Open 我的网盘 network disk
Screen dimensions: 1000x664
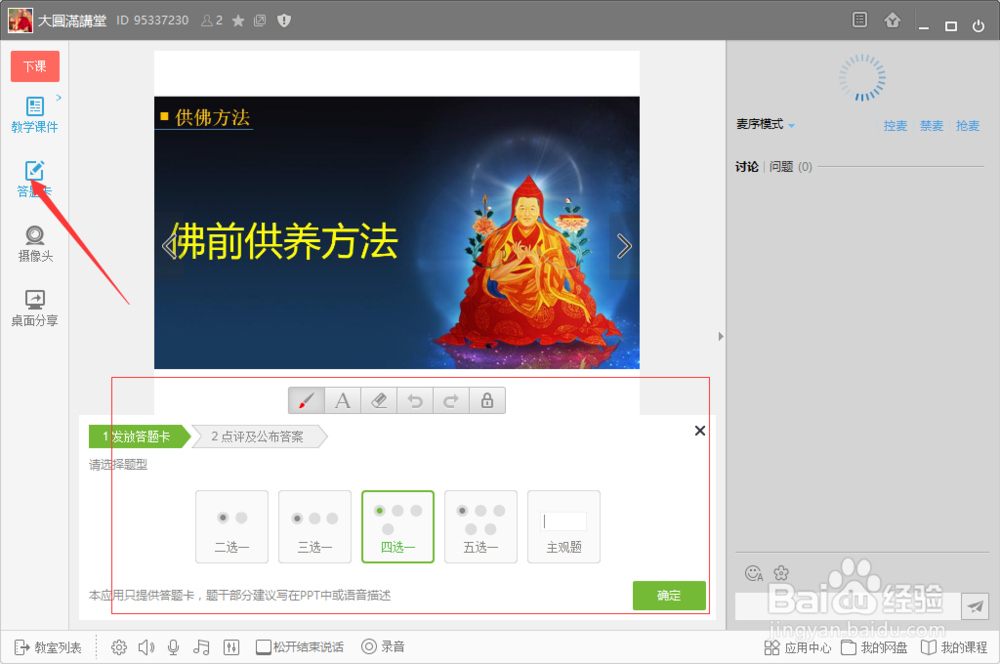(874, 647)
